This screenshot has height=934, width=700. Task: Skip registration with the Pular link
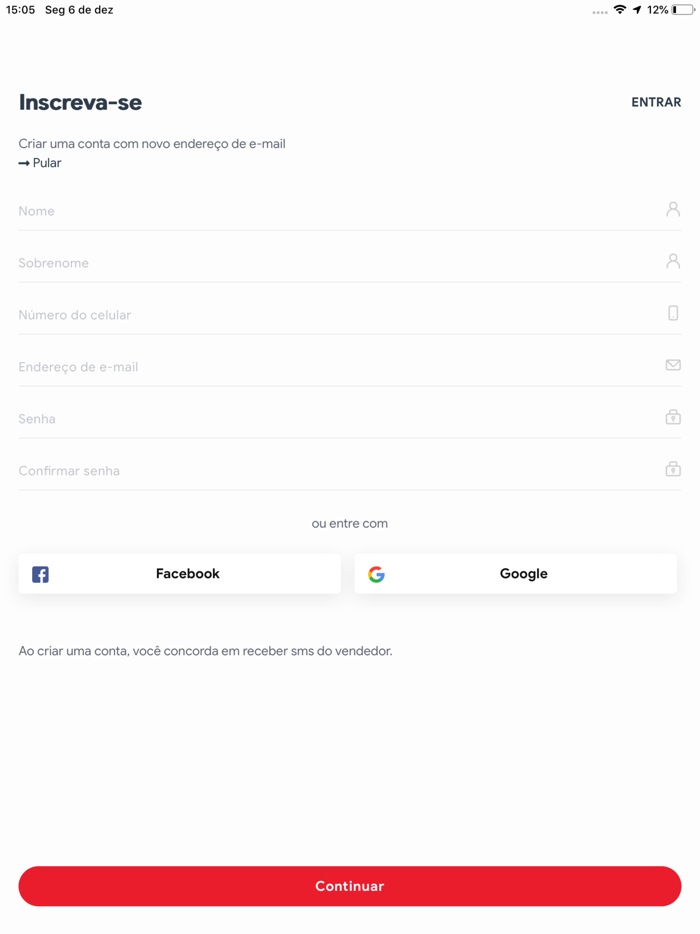click(x=47, y=163)
